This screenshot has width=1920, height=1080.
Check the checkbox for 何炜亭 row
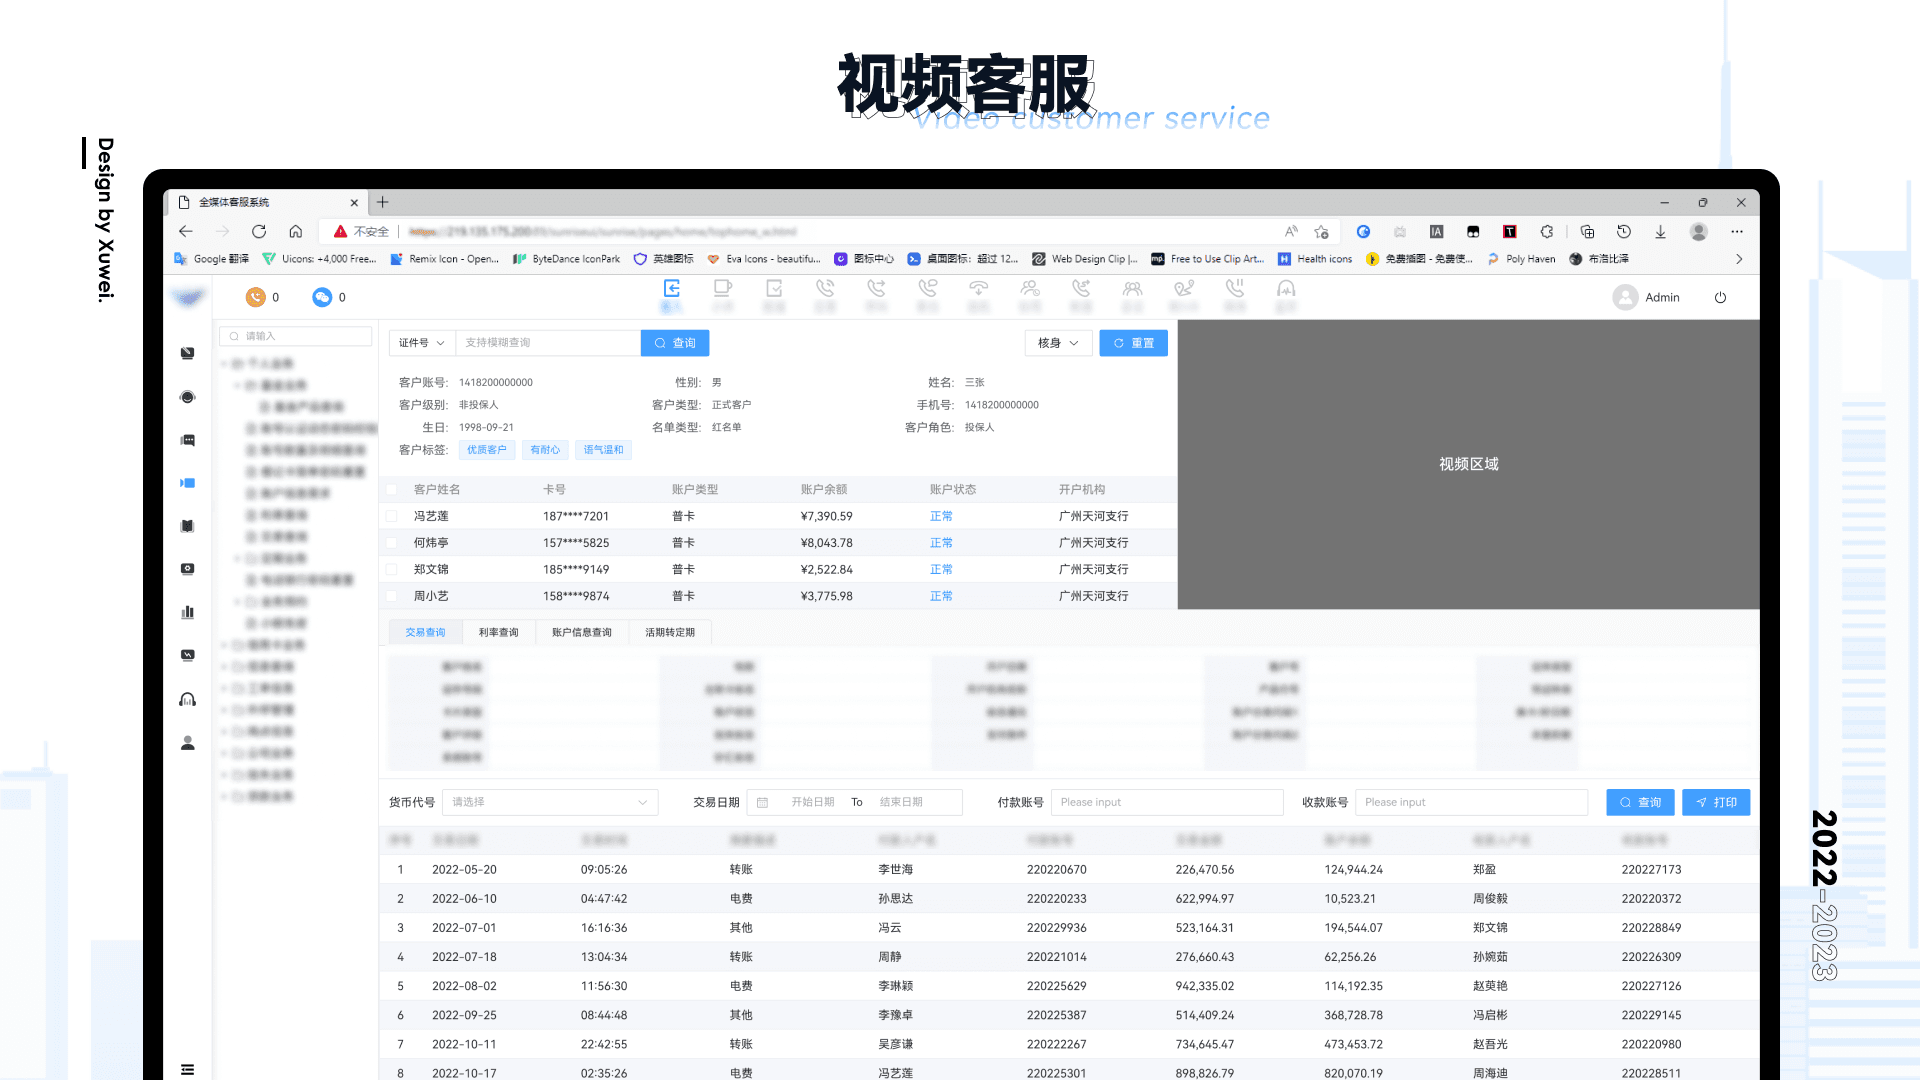tap(392, 543)
